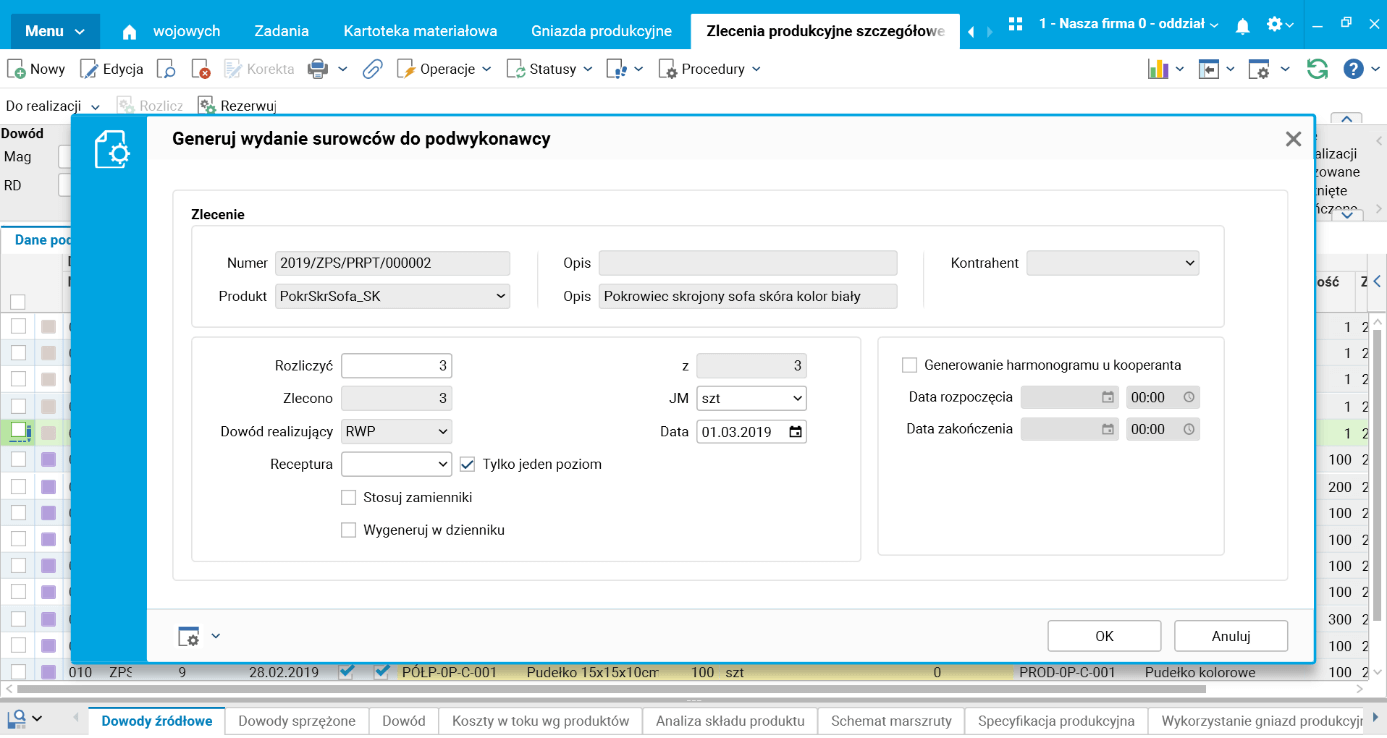Click the green refresh icon
The image size is (1387, 738).
coord(1317,69)
